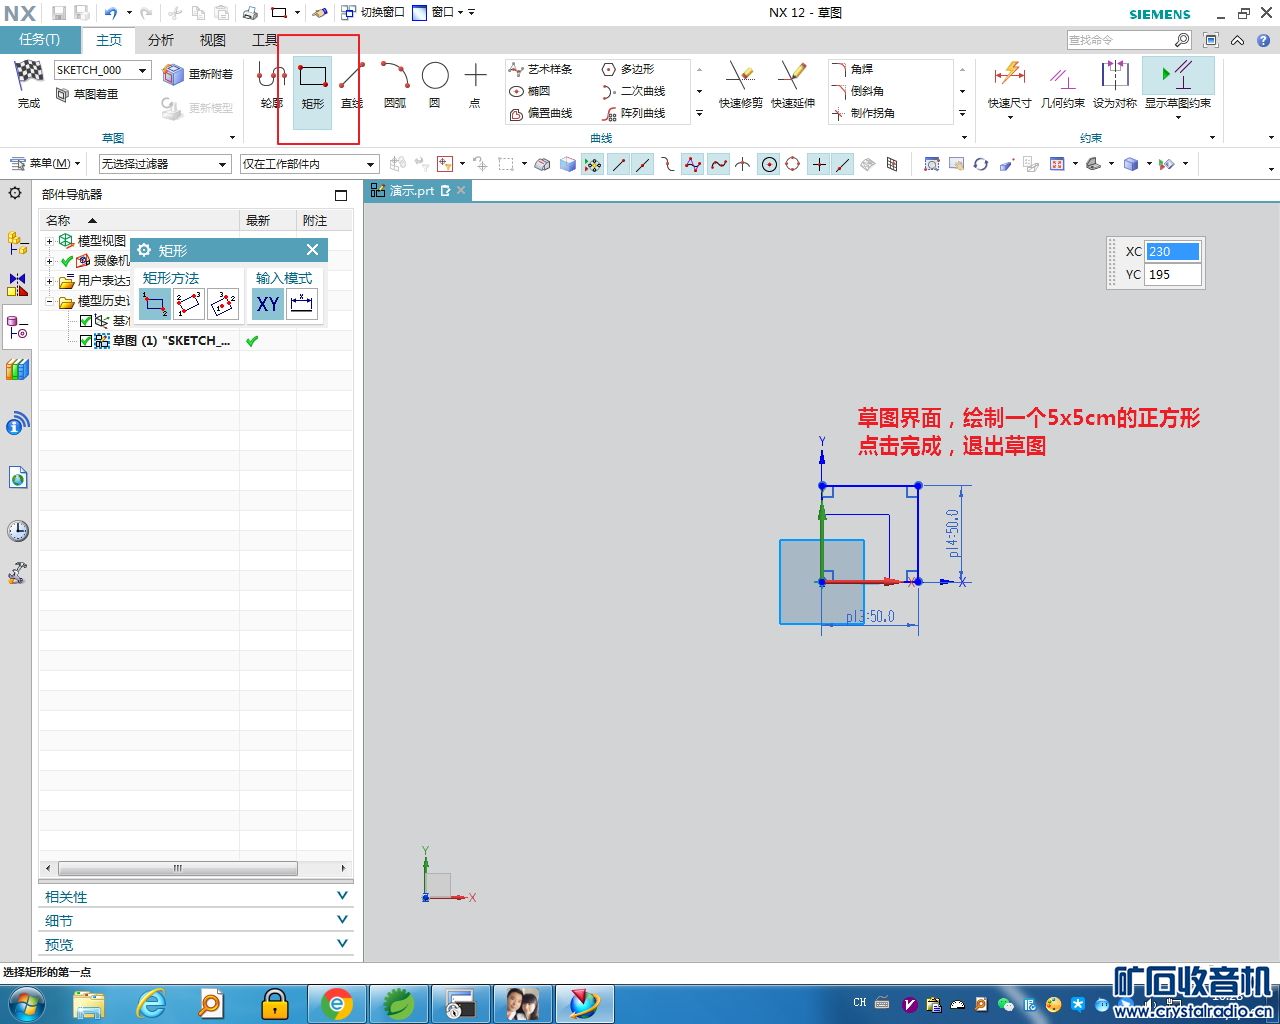Screen dimensions: 1280x1024
Task: Click 草图着重 sketch emphasis button
Action: click(87, 94)
